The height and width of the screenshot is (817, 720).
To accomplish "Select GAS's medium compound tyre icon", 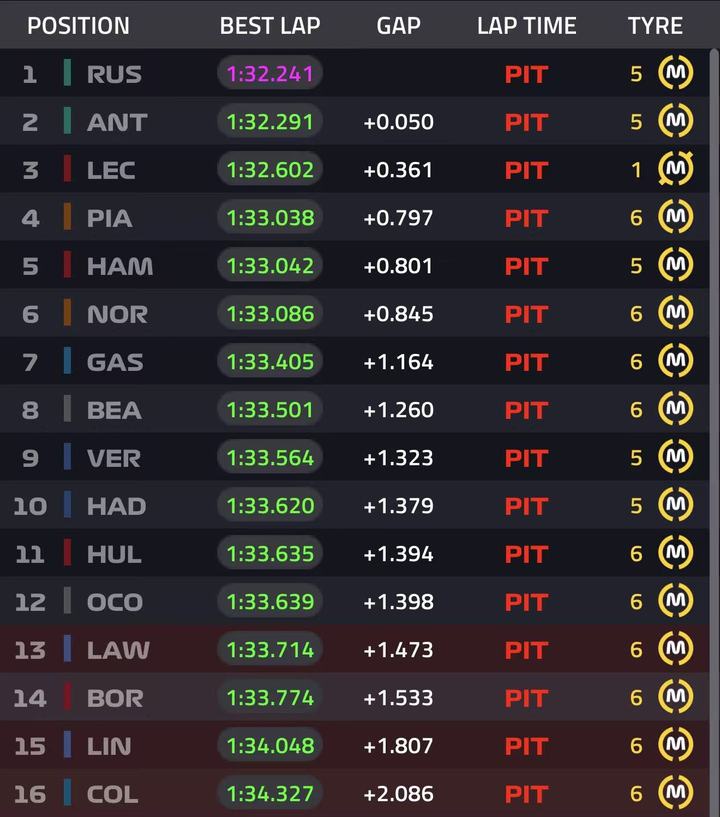I will 676,362.
